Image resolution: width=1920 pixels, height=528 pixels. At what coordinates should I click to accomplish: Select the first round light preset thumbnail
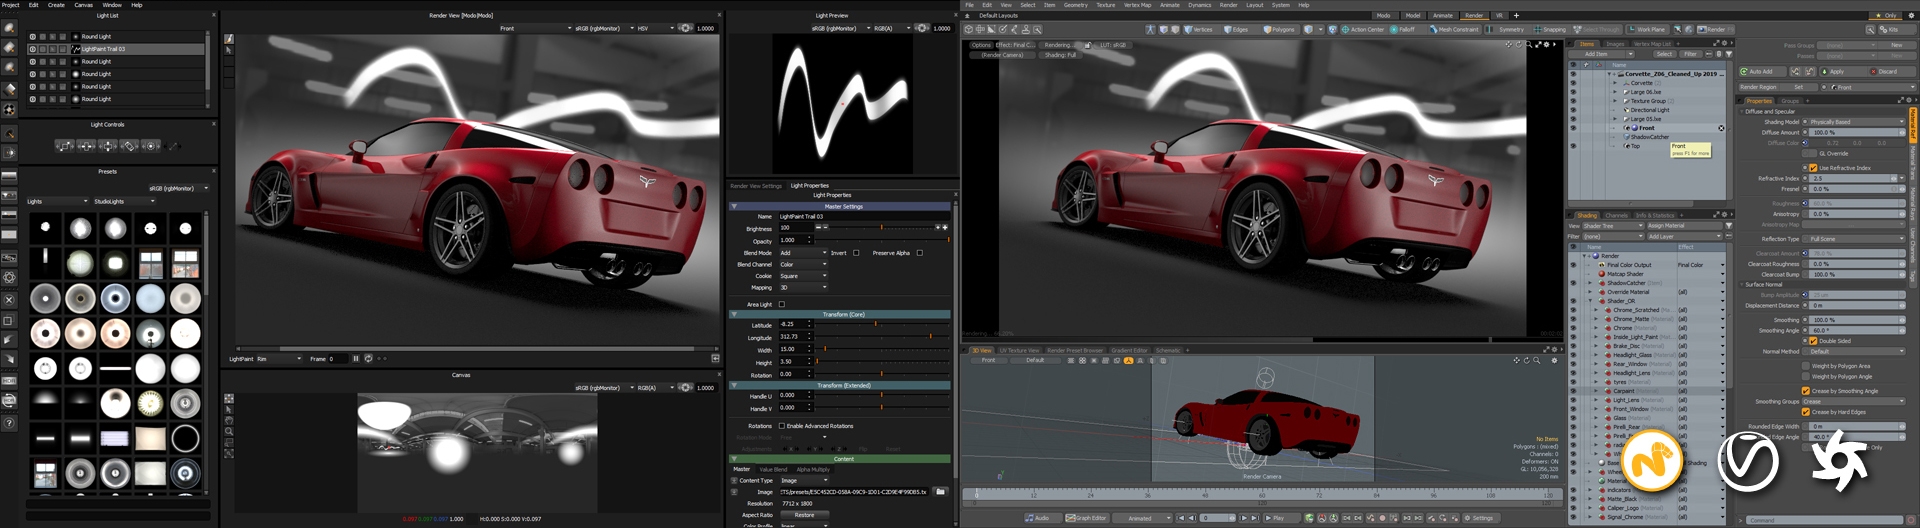45,228
